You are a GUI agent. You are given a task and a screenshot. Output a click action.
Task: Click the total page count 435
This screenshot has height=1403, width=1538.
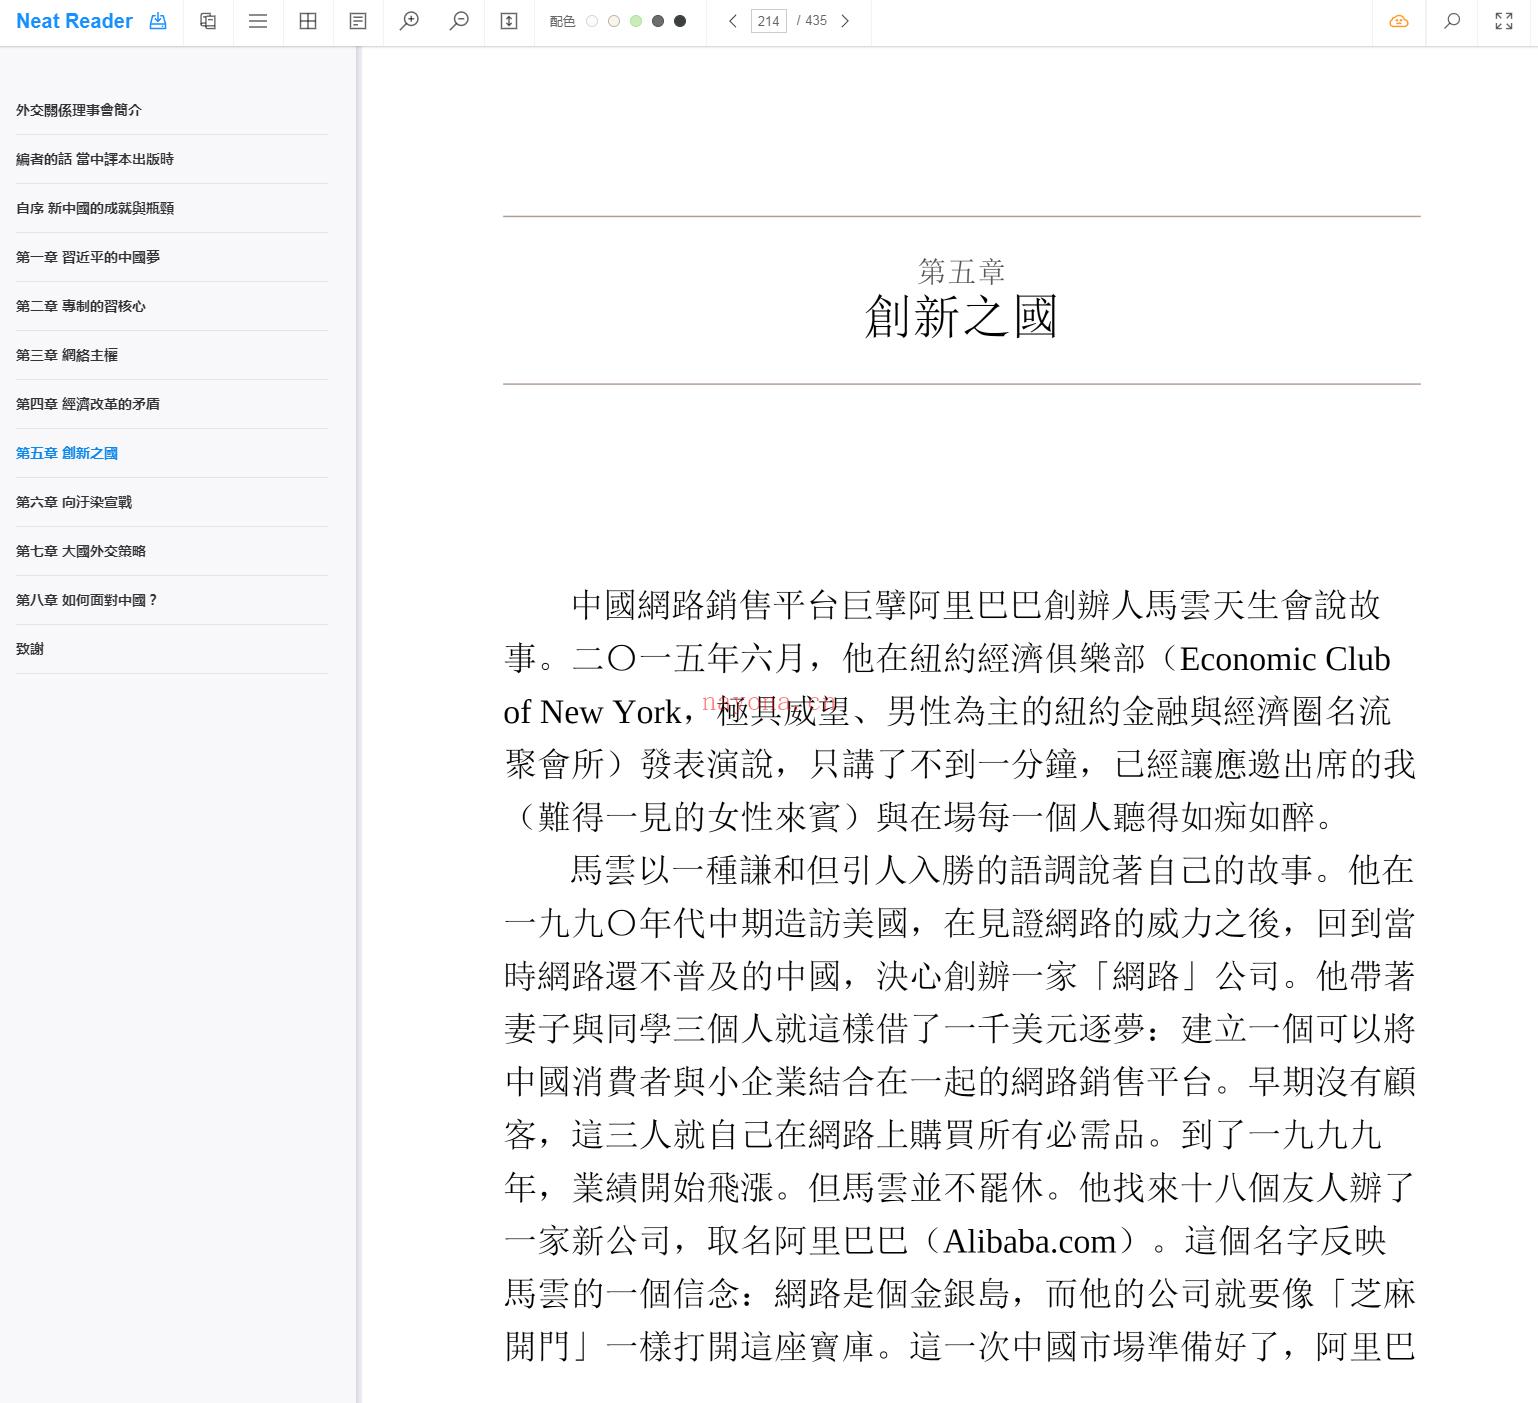(816, 21)
